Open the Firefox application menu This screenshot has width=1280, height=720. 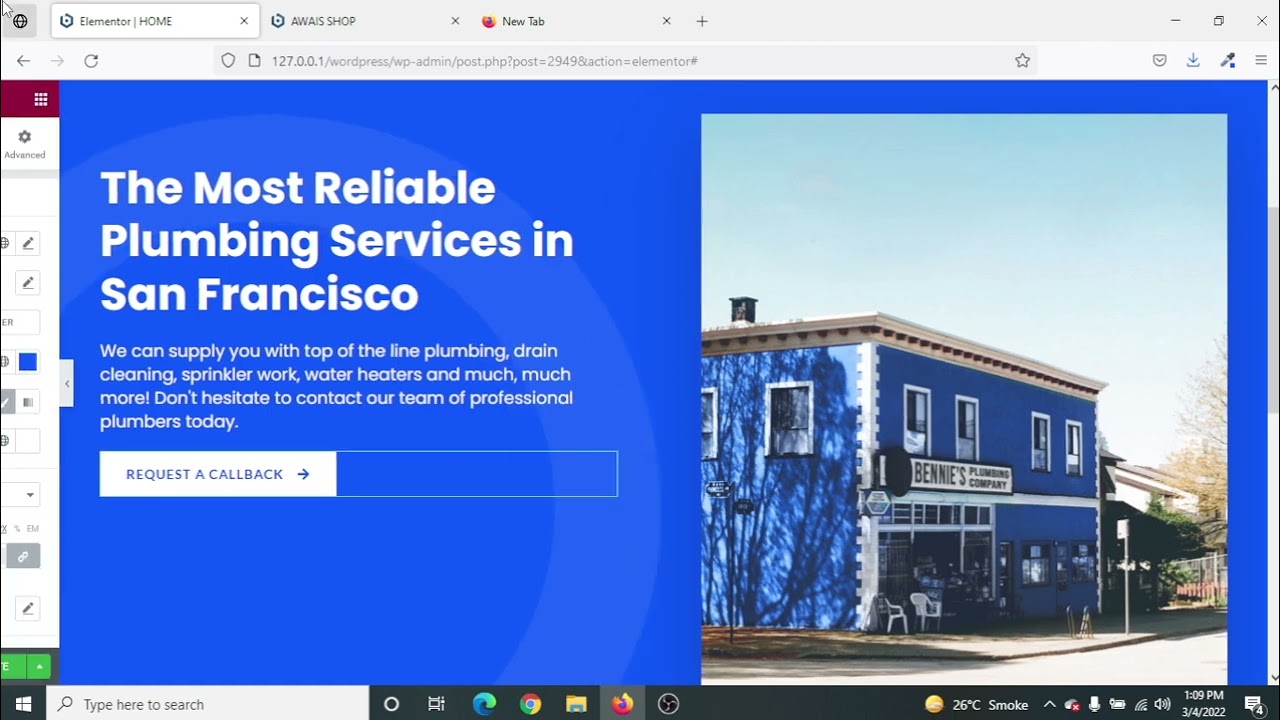coord(1261,61)
